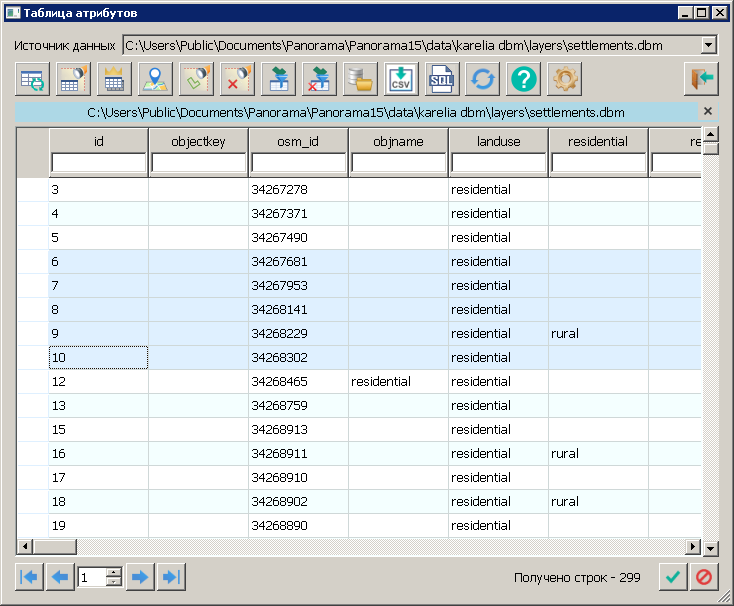Increase the page number with spinner up arrow
This screenshot has height=606, width=734.
(x=113, y=572)
